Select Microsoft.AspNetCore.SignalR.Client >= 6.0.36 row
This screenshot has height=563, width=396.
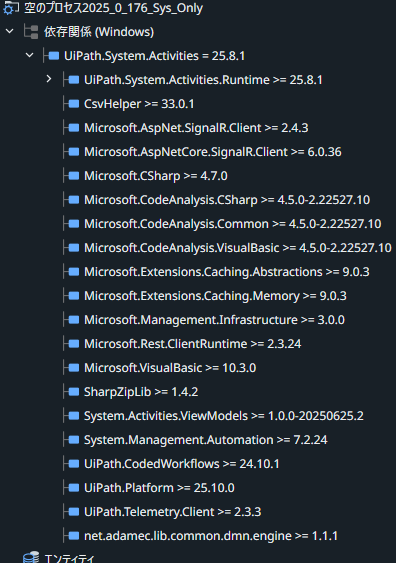(x=213, y=152)
